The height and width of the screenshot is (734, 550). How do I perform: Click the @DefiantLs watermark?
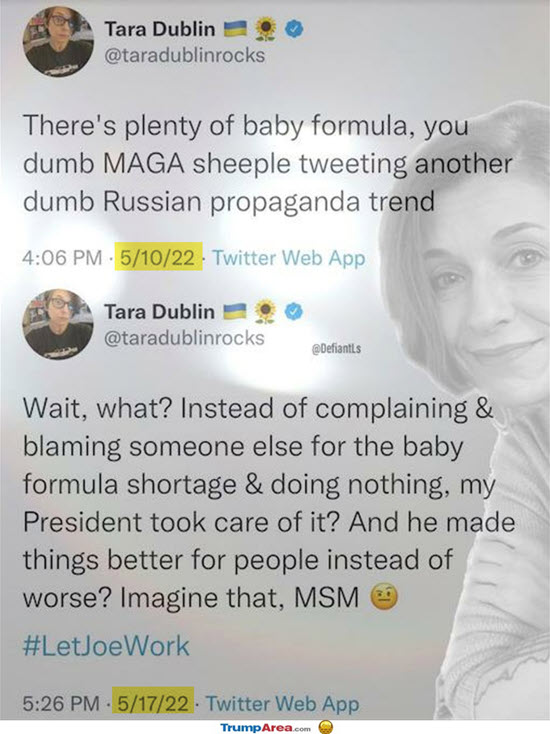coord(336,349)
